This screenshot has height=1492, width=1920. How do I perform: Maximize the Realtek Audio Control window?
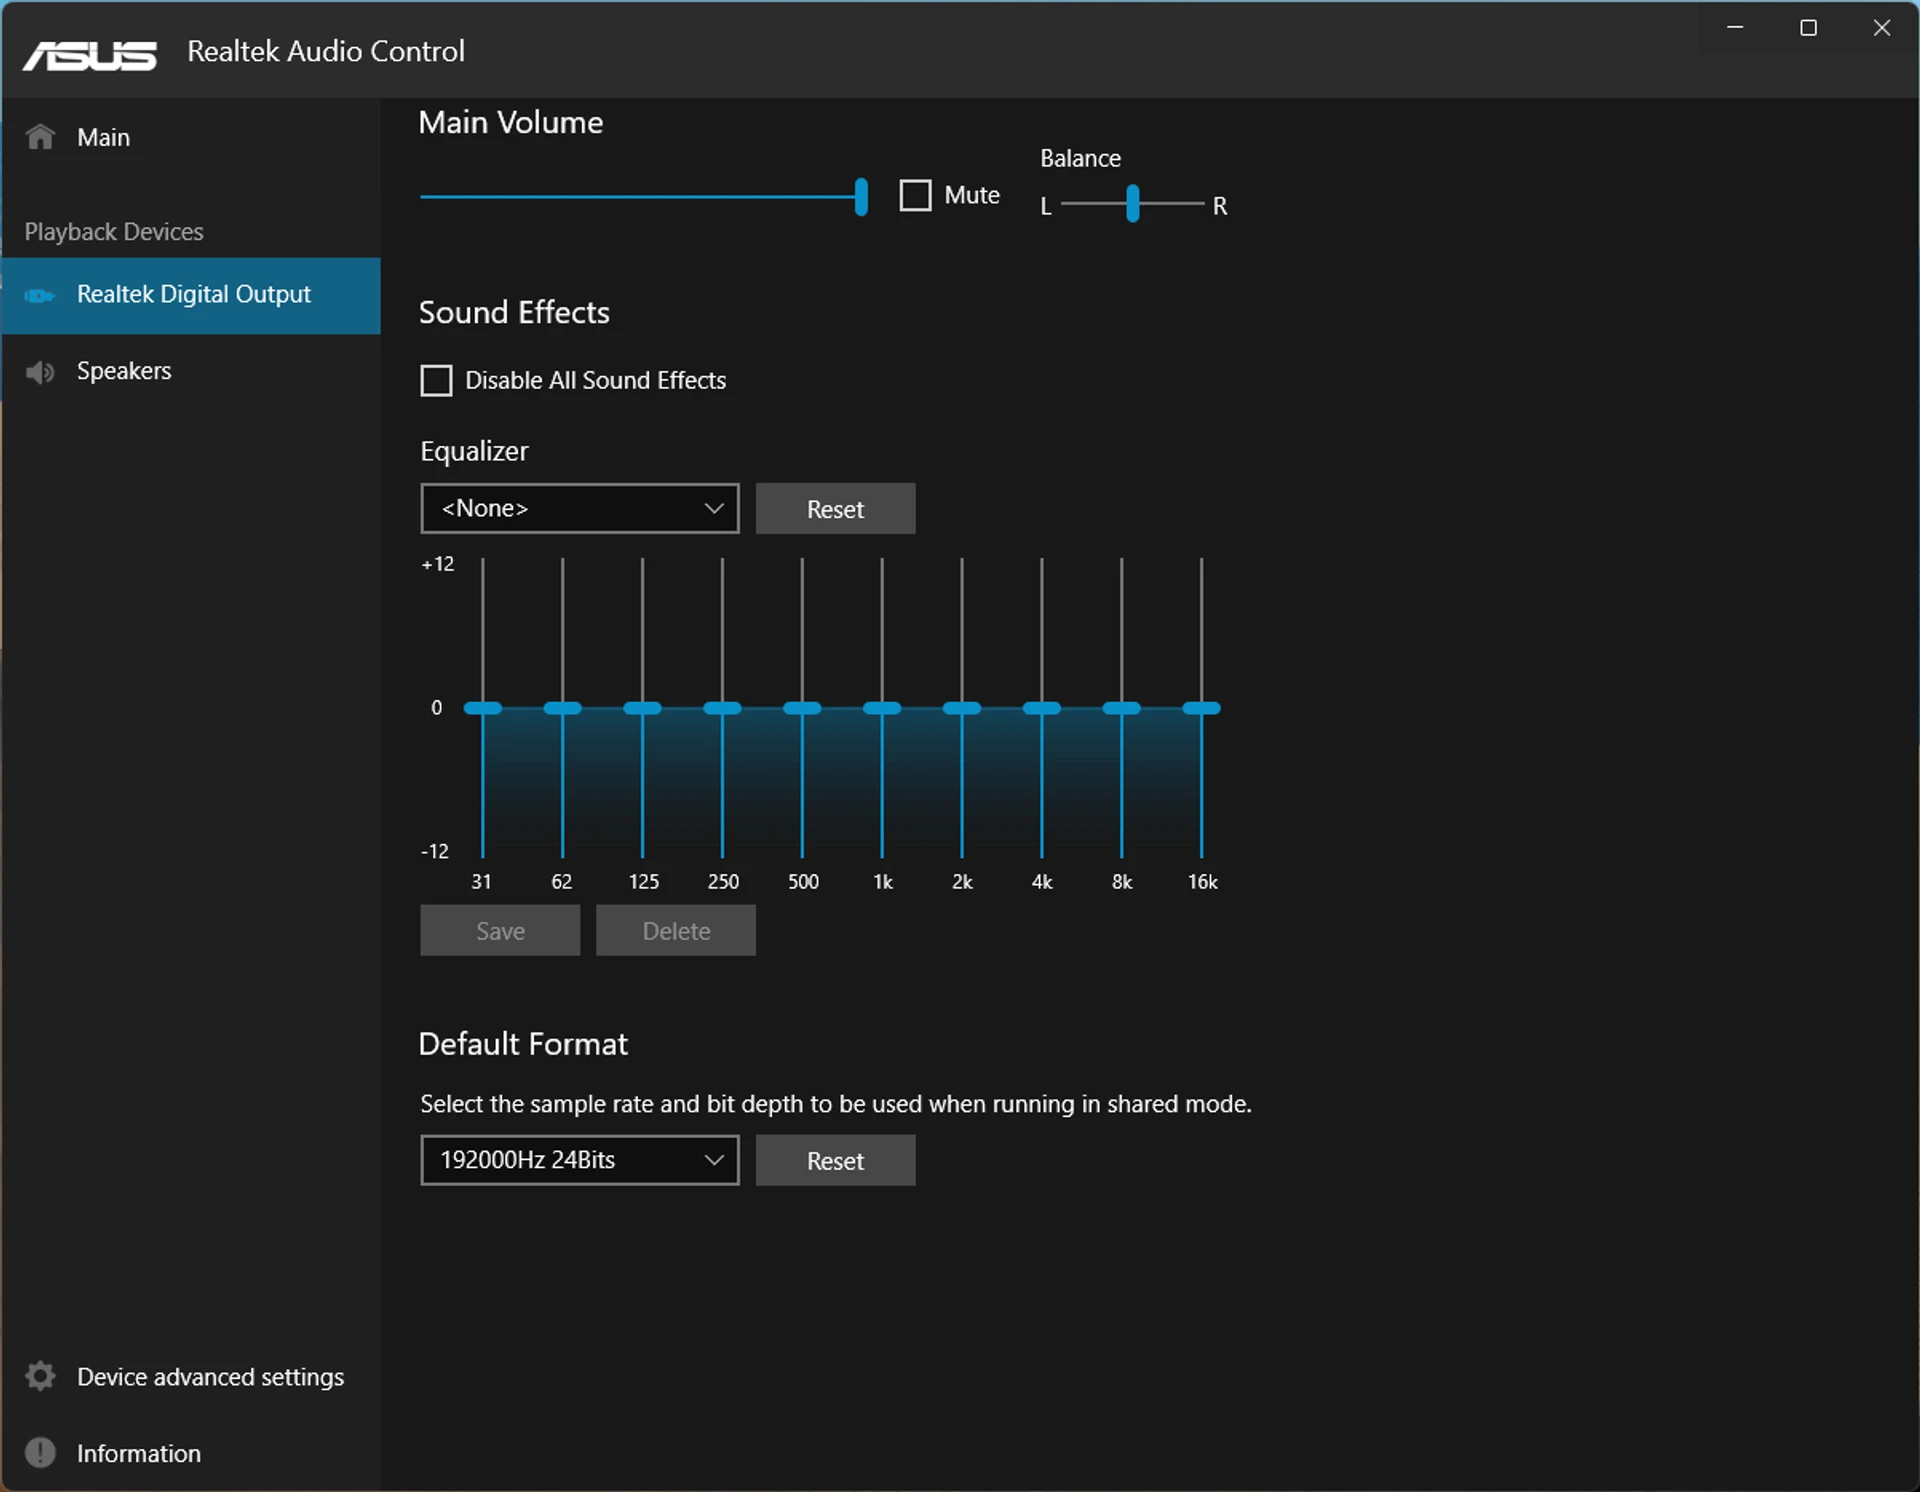1808,28
